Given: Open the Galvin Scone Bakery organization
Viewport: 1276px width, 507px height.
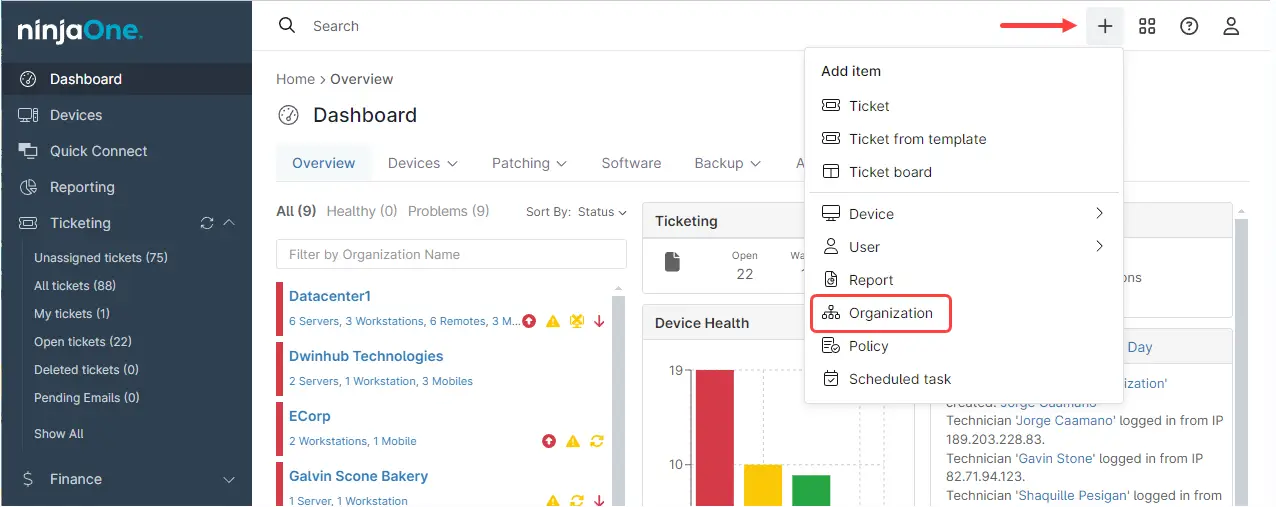Looking at the screenshot, I should click(x=358, y=476).
